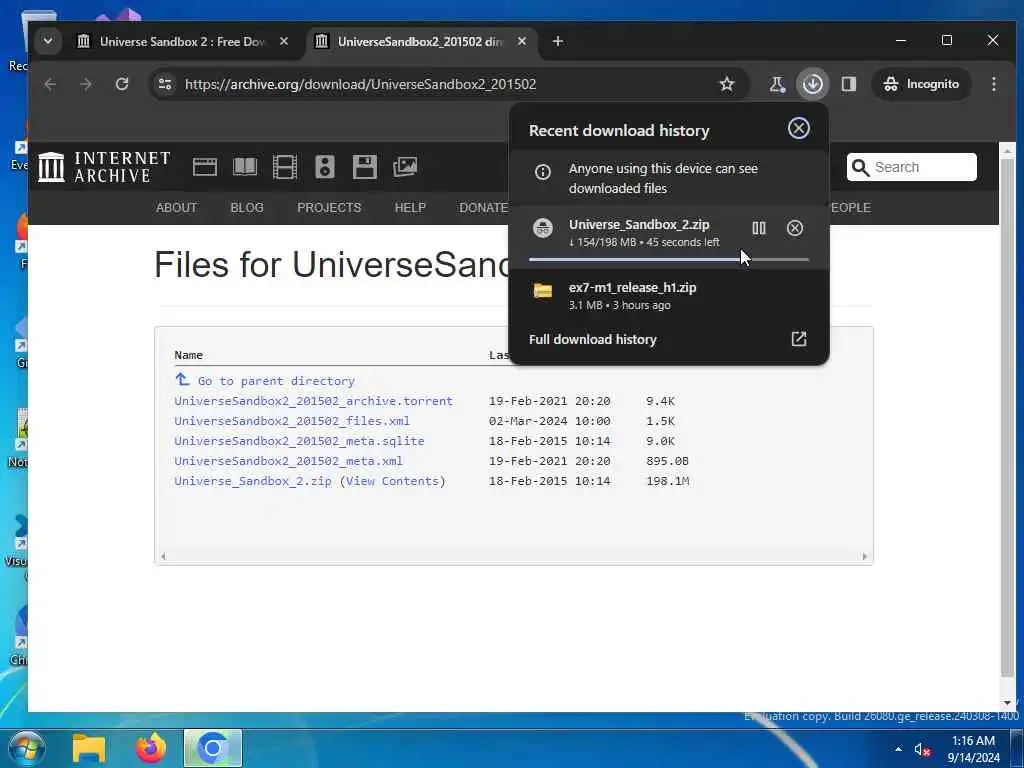Open File Explorer from taskbar
The width and height of the screenshot is (1024, 768).
pyautogui.click(x=89, y=748)
